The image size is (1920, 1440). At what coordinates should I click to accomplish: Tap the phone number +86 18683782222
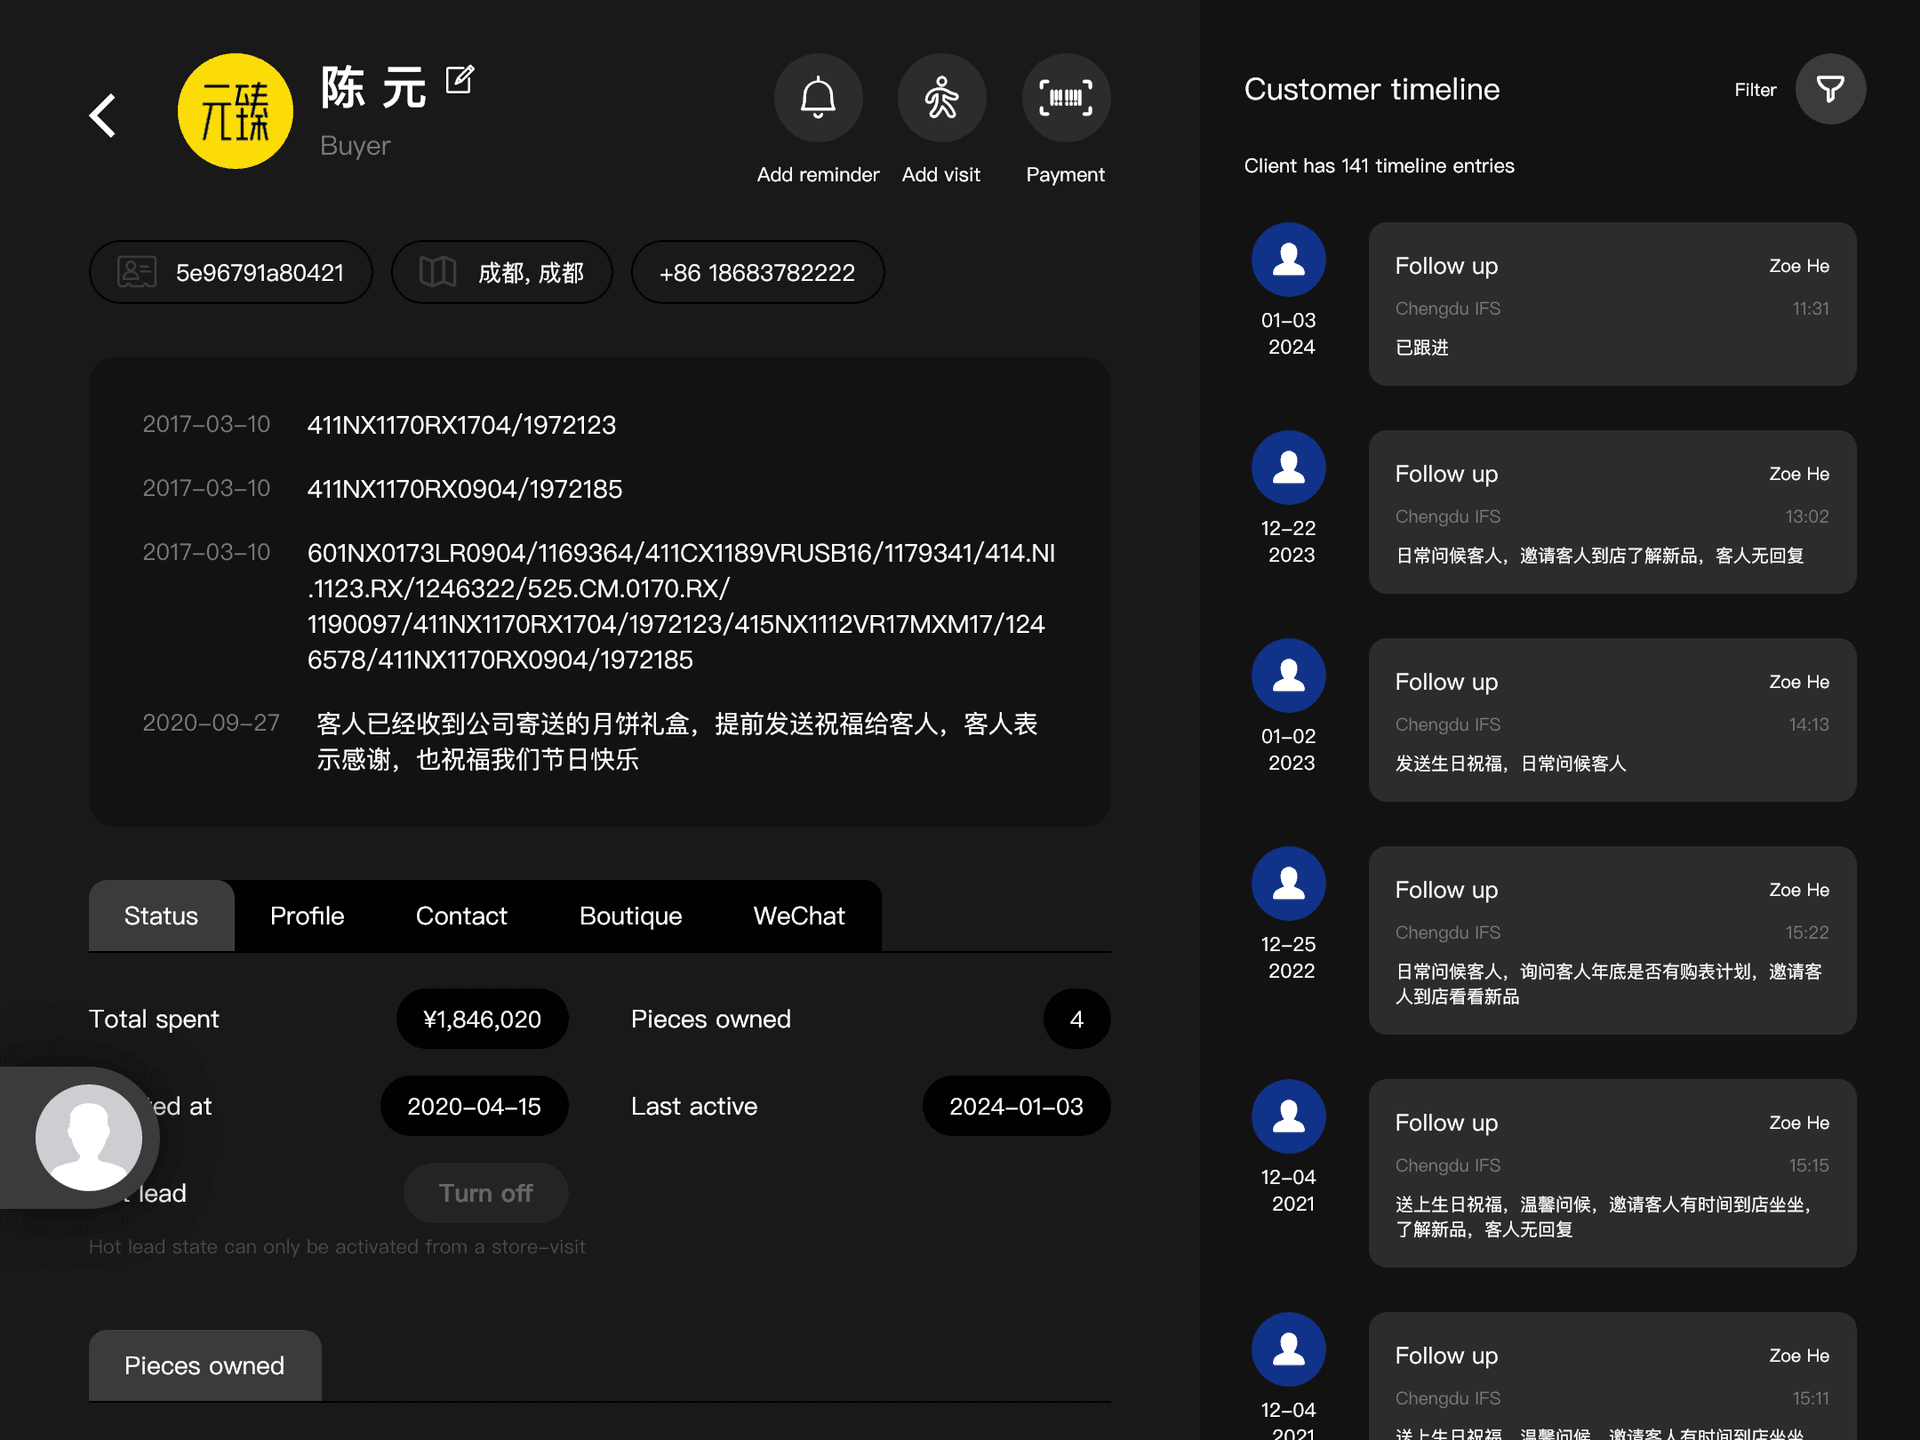757,272
